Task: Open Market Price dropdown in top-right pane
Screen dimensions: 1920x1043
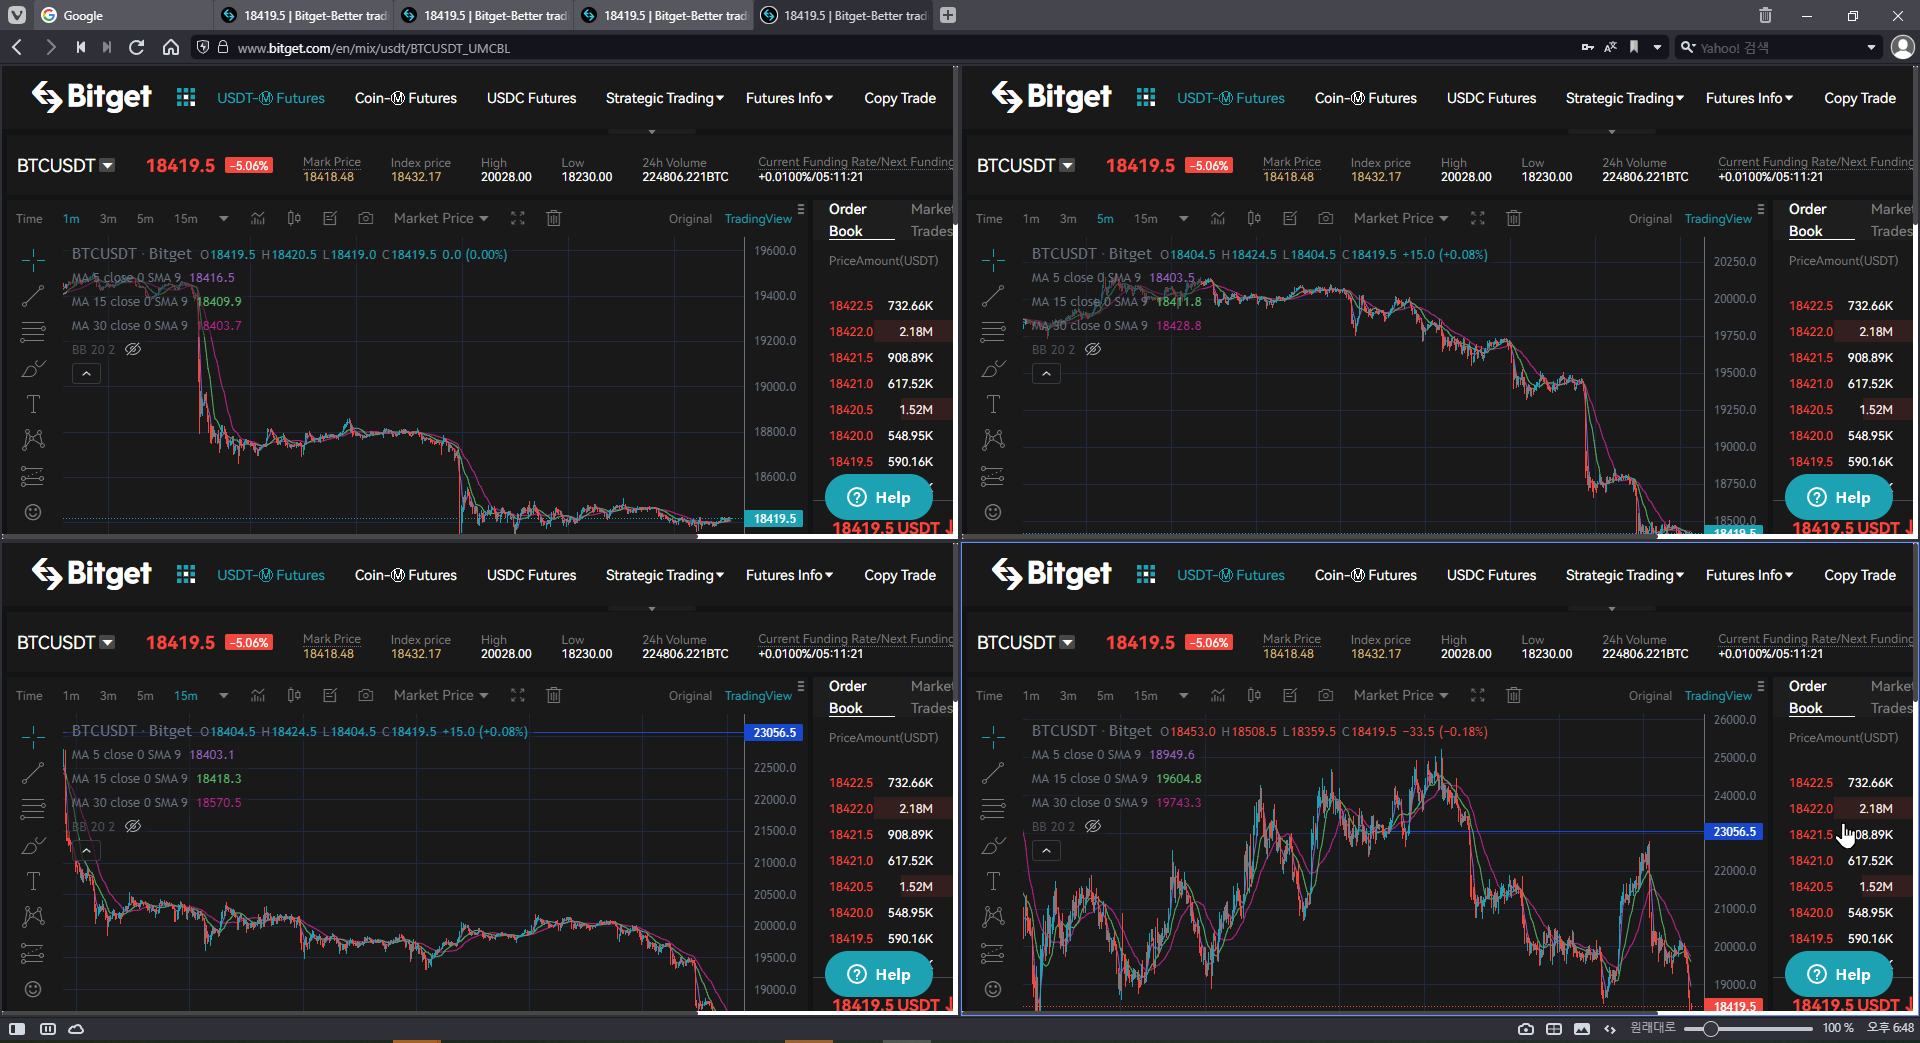Action: click(1400, 218)
